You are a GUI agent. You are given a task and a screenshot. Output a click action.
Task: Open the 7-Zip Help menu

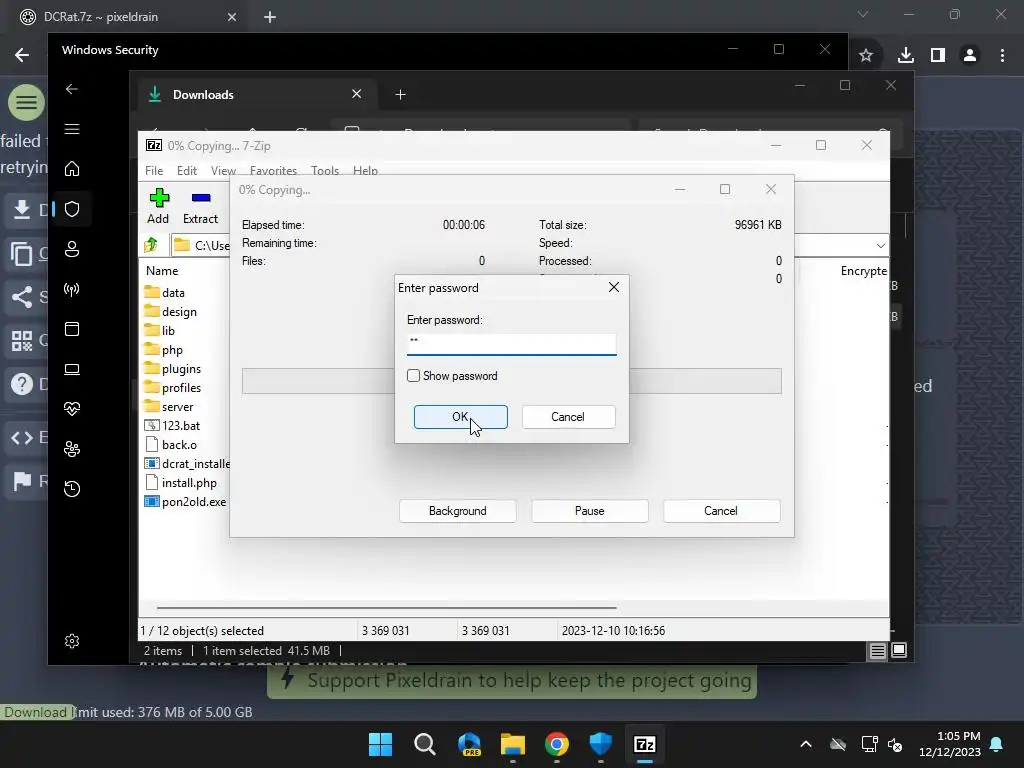[x=365, y=170]
